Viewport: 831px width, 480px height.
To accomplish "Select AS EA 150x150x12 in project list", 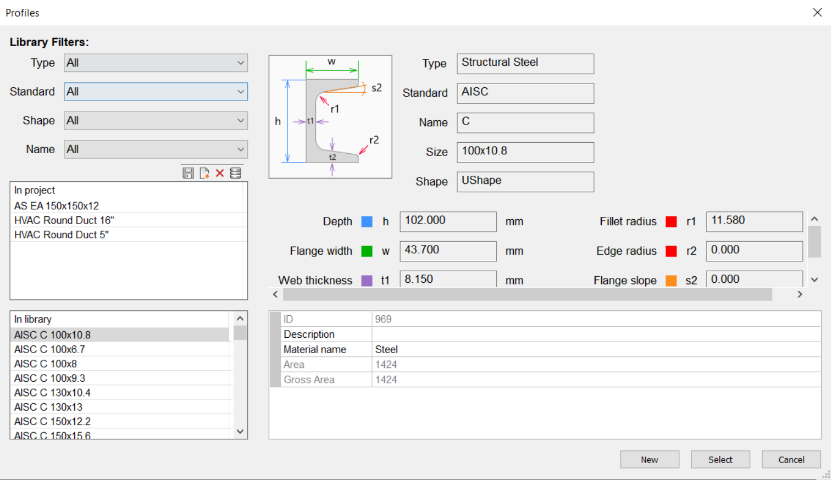I will coord(127,206).
